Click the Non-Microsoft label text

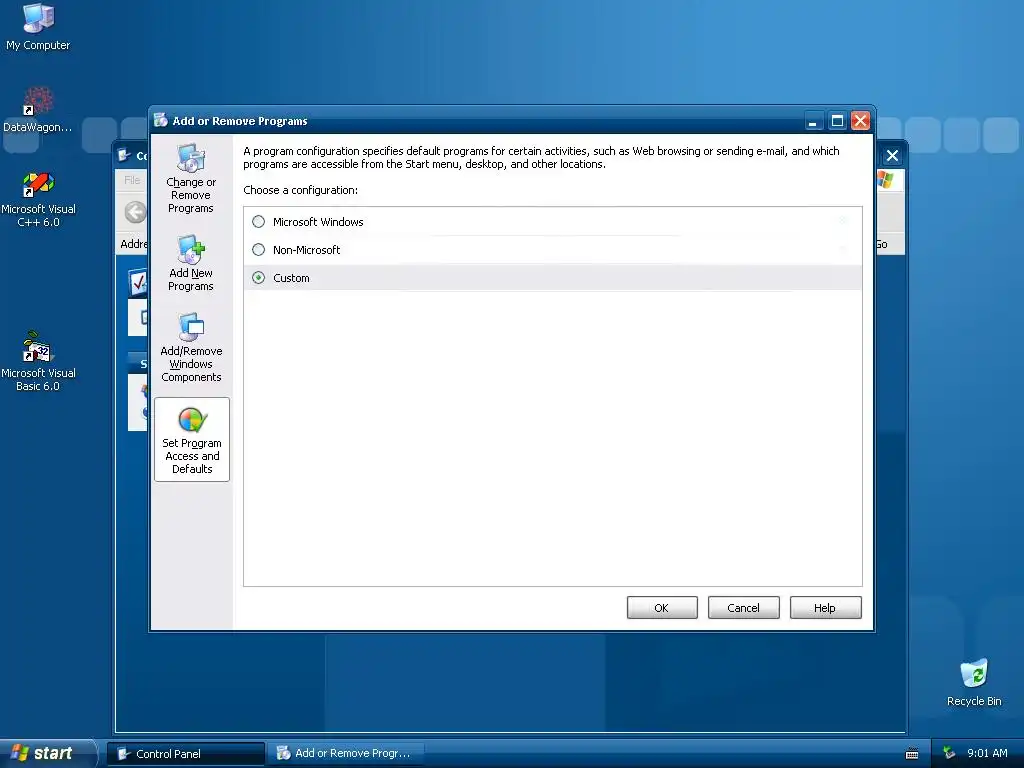pyautogui.click(x=306, y=250)
